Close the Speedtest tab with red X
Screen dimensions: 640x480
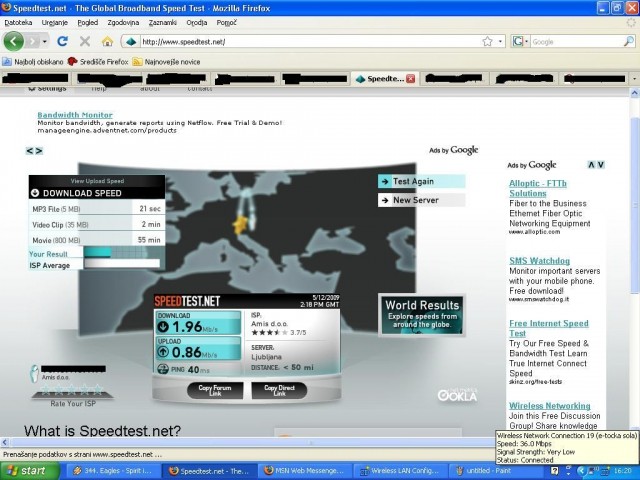411,79
